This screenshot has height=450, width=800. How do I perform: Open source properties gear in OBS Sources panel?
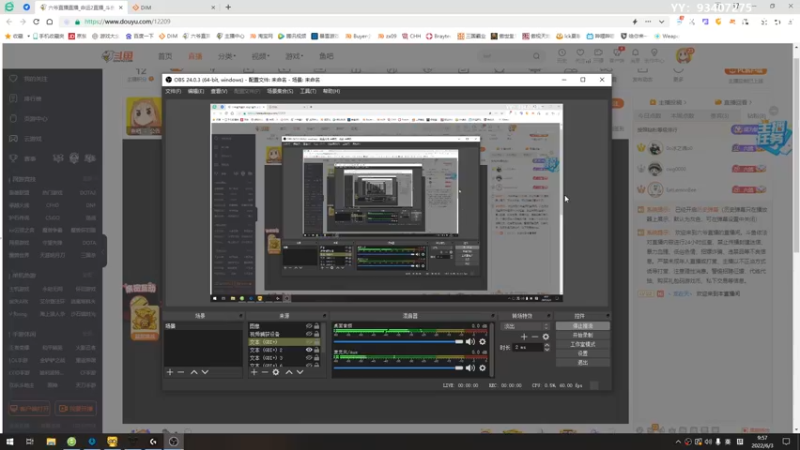[x=276, y=372]
